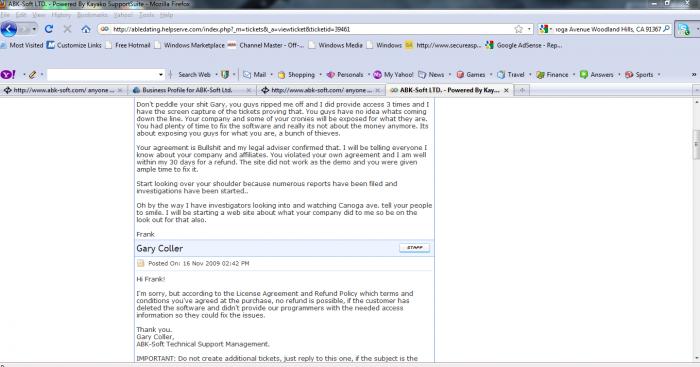Open the Google search engine selector

(545, 29)
